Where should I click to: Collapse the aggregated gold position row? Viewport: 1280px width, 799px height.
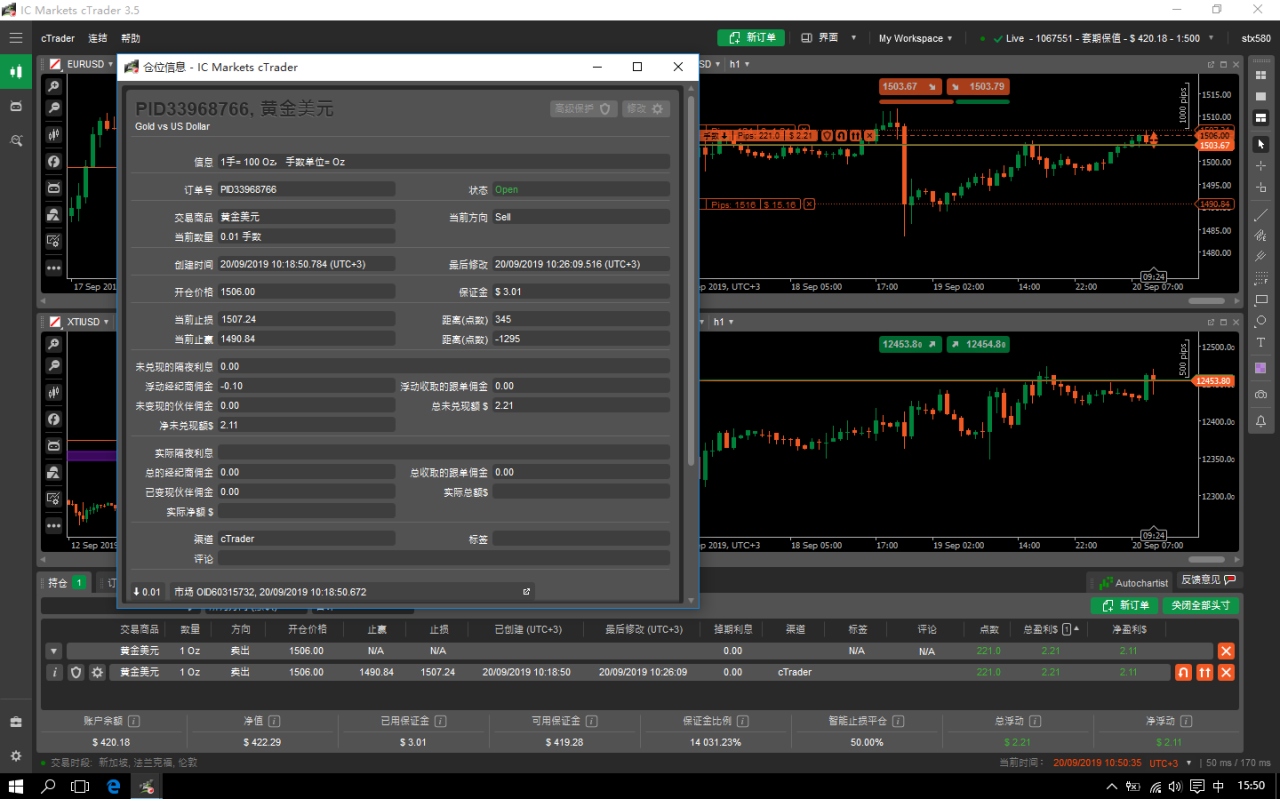point(54,651)
